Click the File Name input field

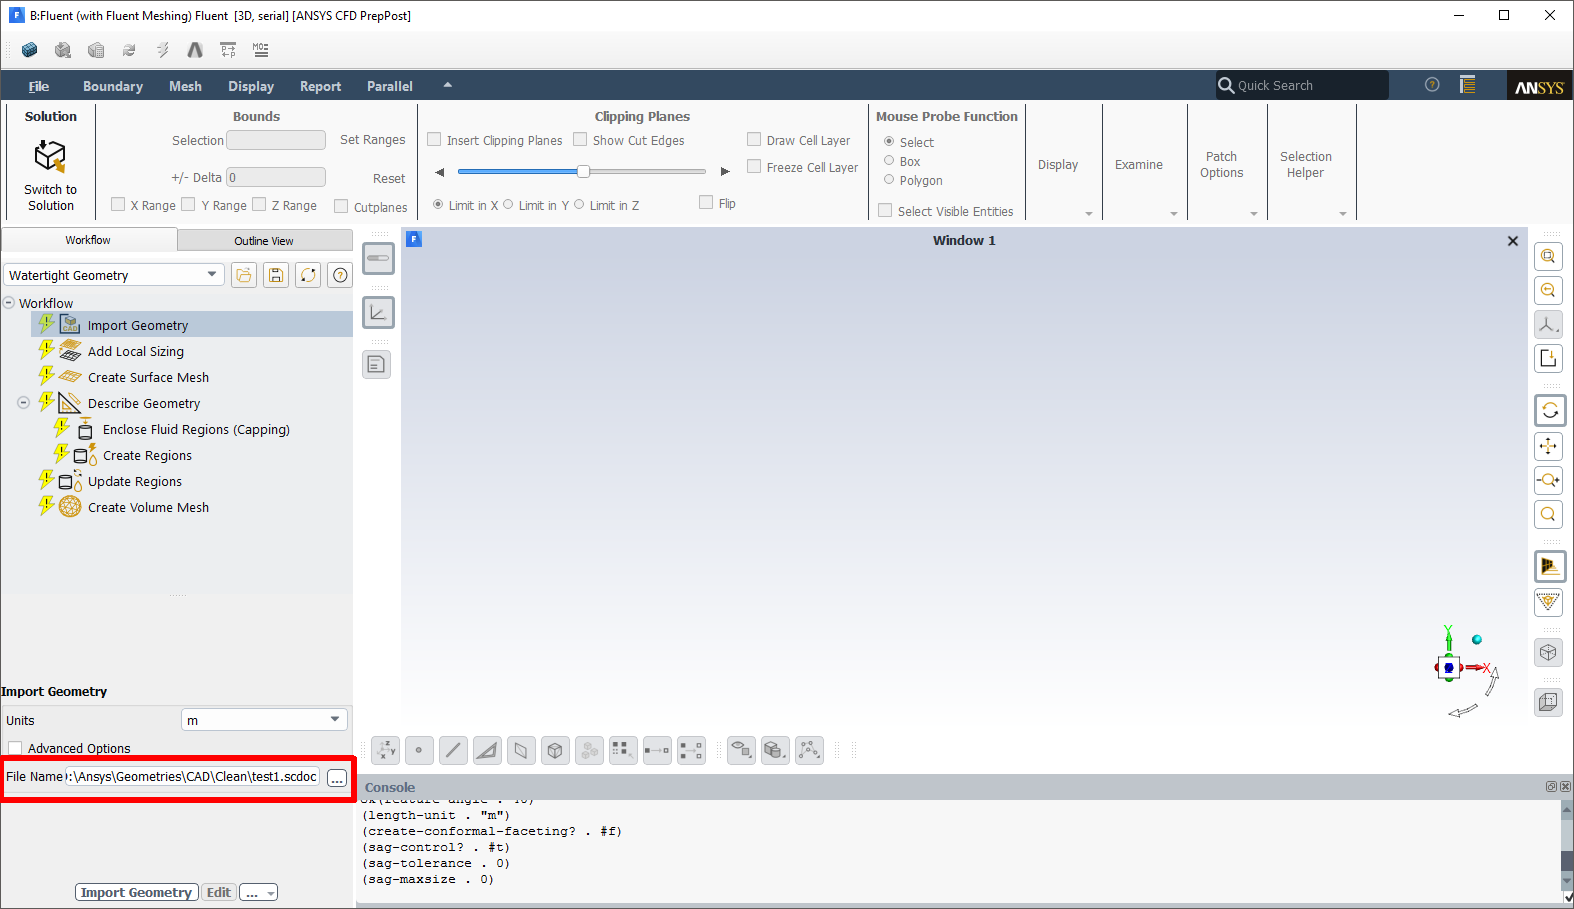coord(192,777)
